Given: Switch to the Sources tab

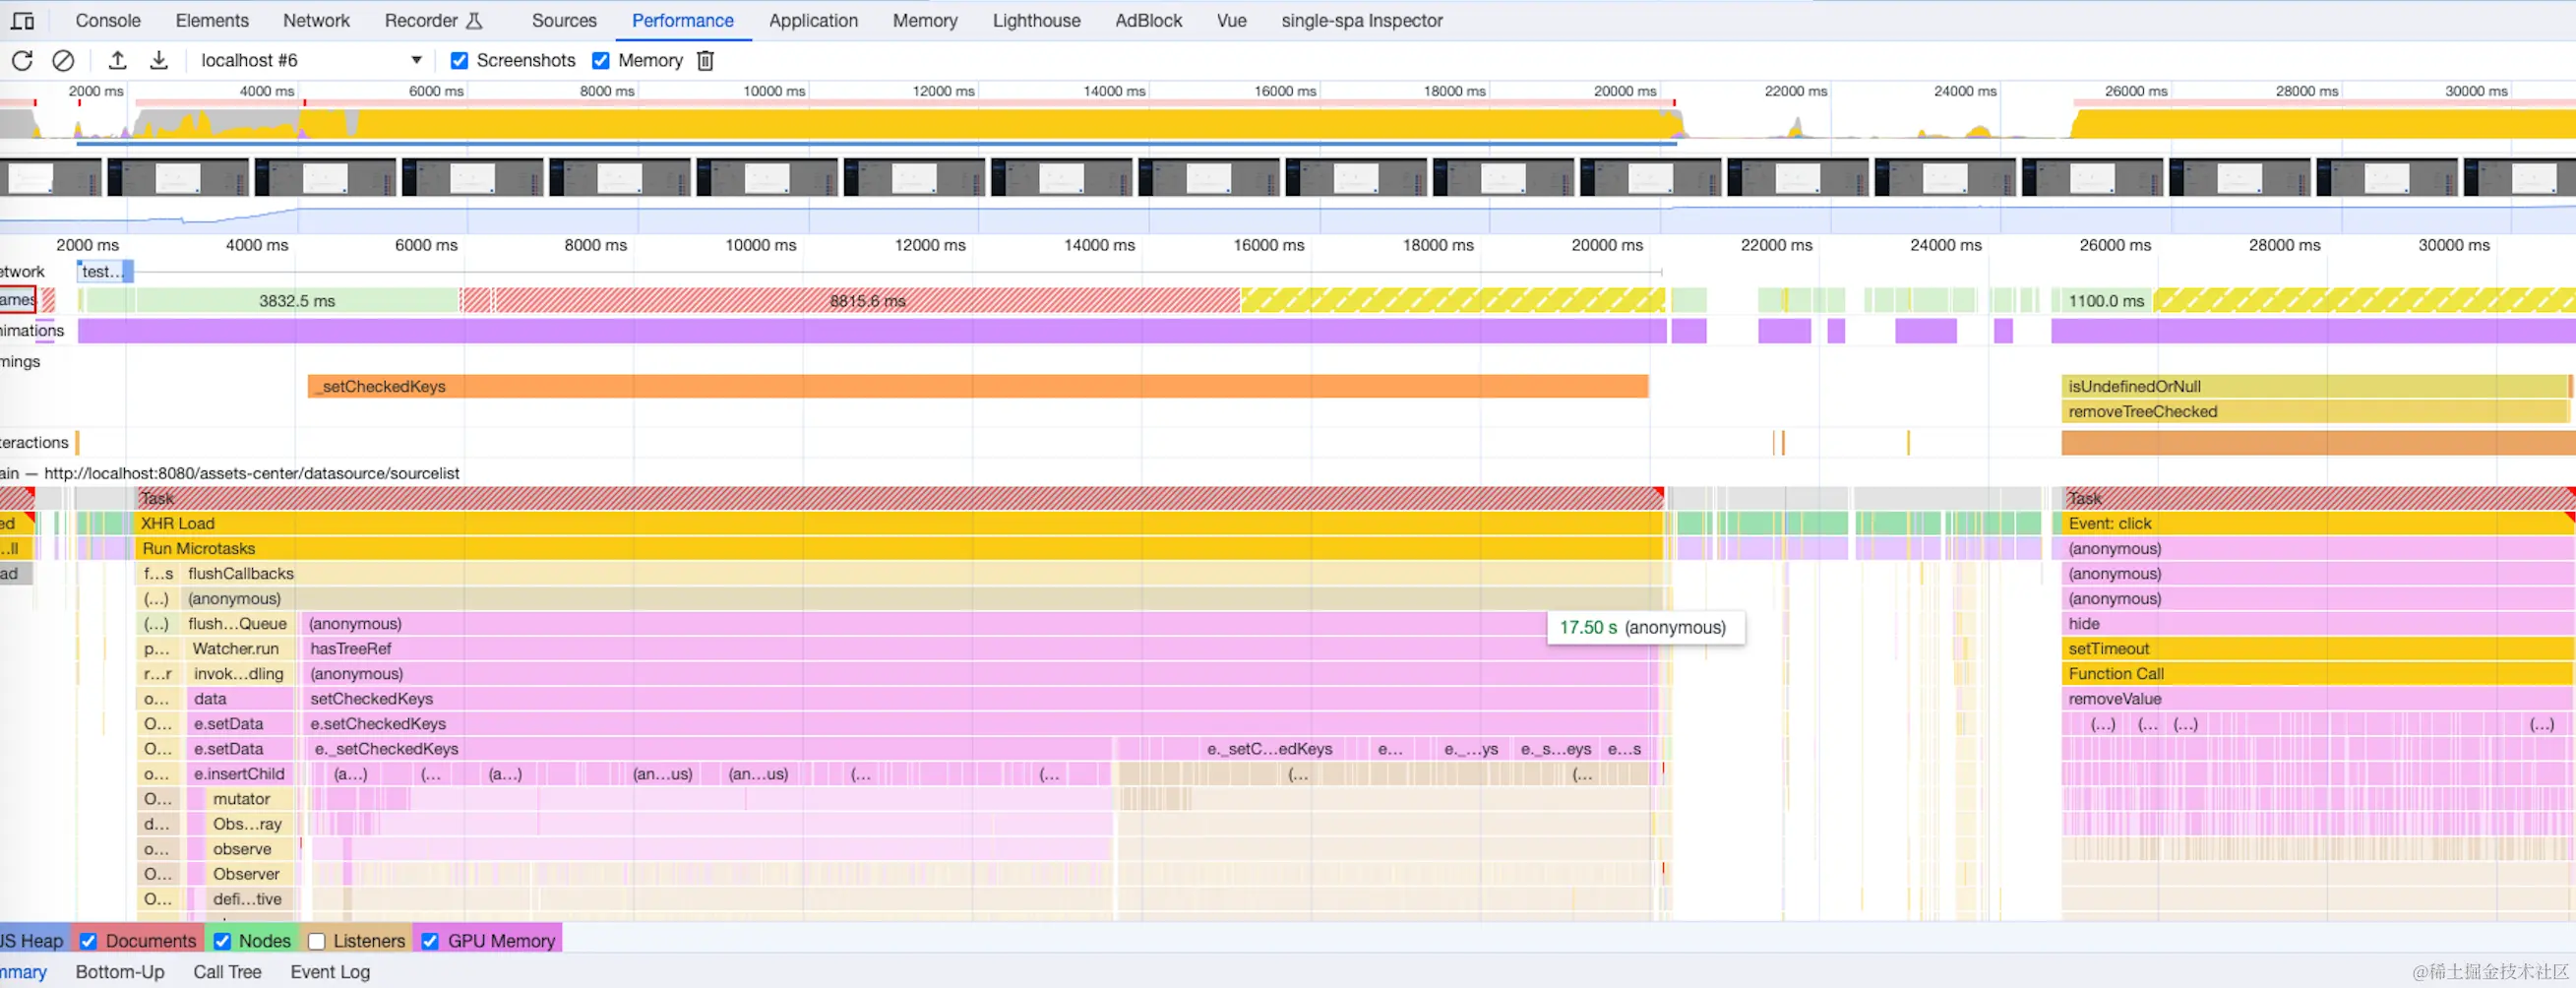Looking at the screenshot, I should coord(564,20).
